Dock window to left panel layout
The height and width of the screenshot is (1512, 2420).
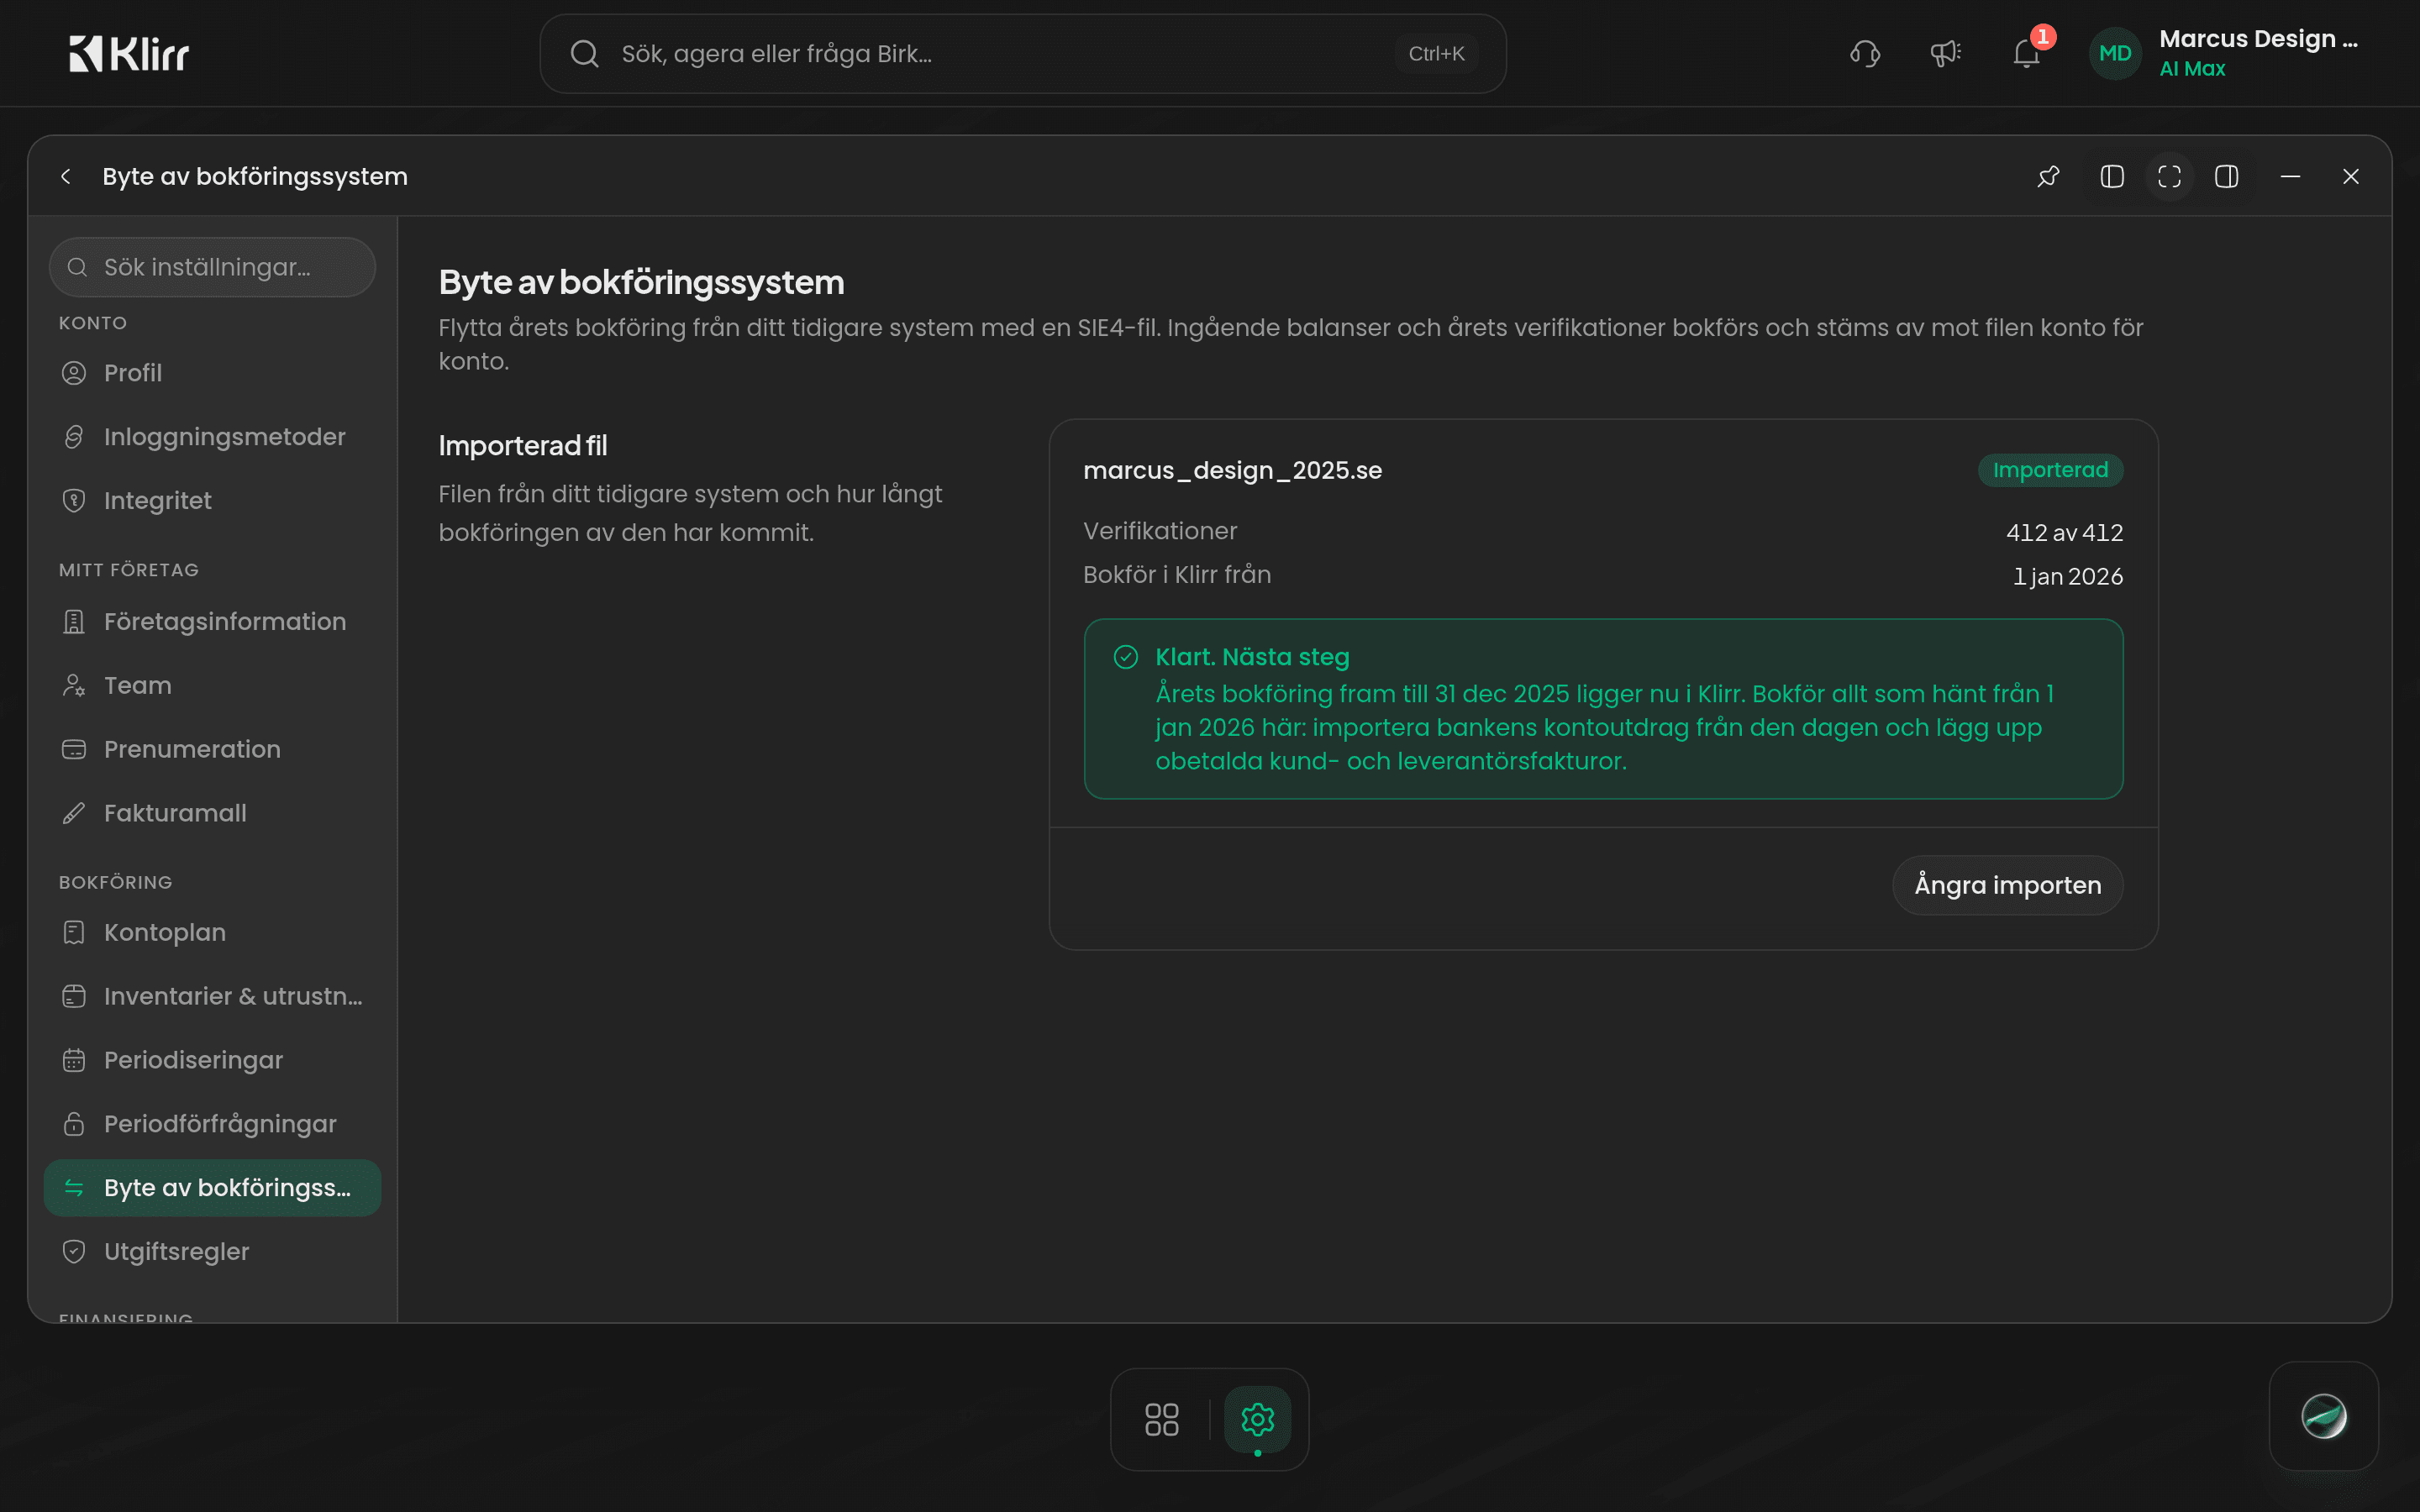(x=2112, y=177)
